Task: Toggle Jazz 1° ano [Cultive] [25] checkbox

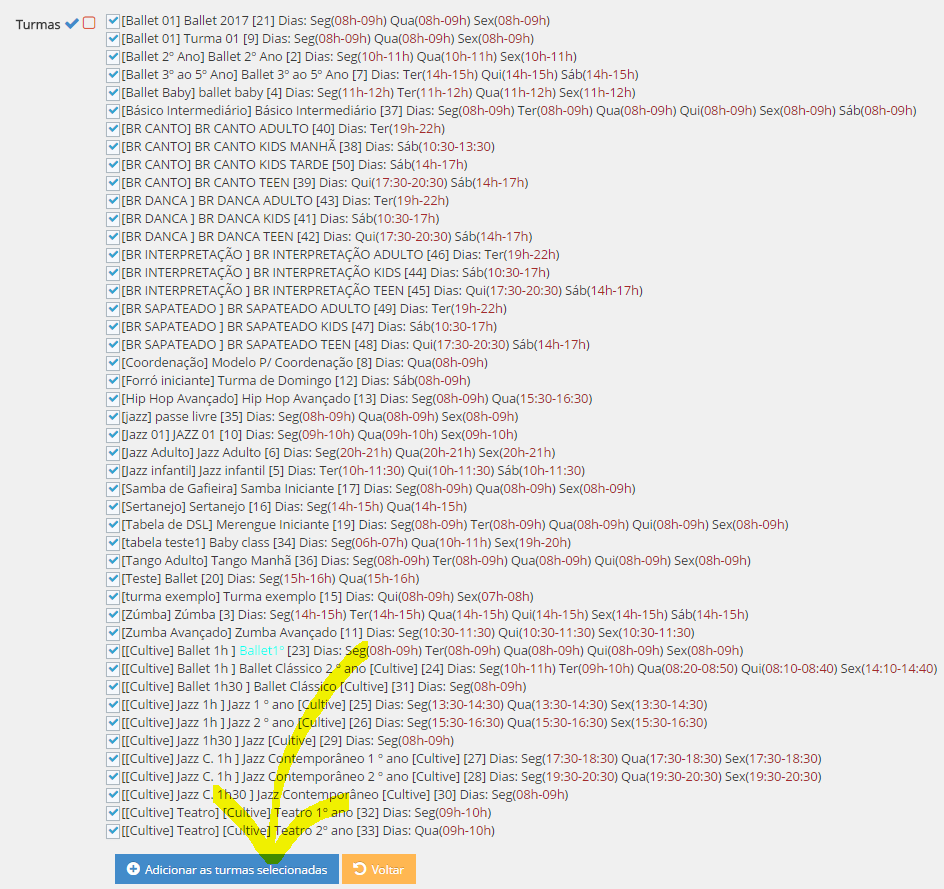Action: coord(113,705)
